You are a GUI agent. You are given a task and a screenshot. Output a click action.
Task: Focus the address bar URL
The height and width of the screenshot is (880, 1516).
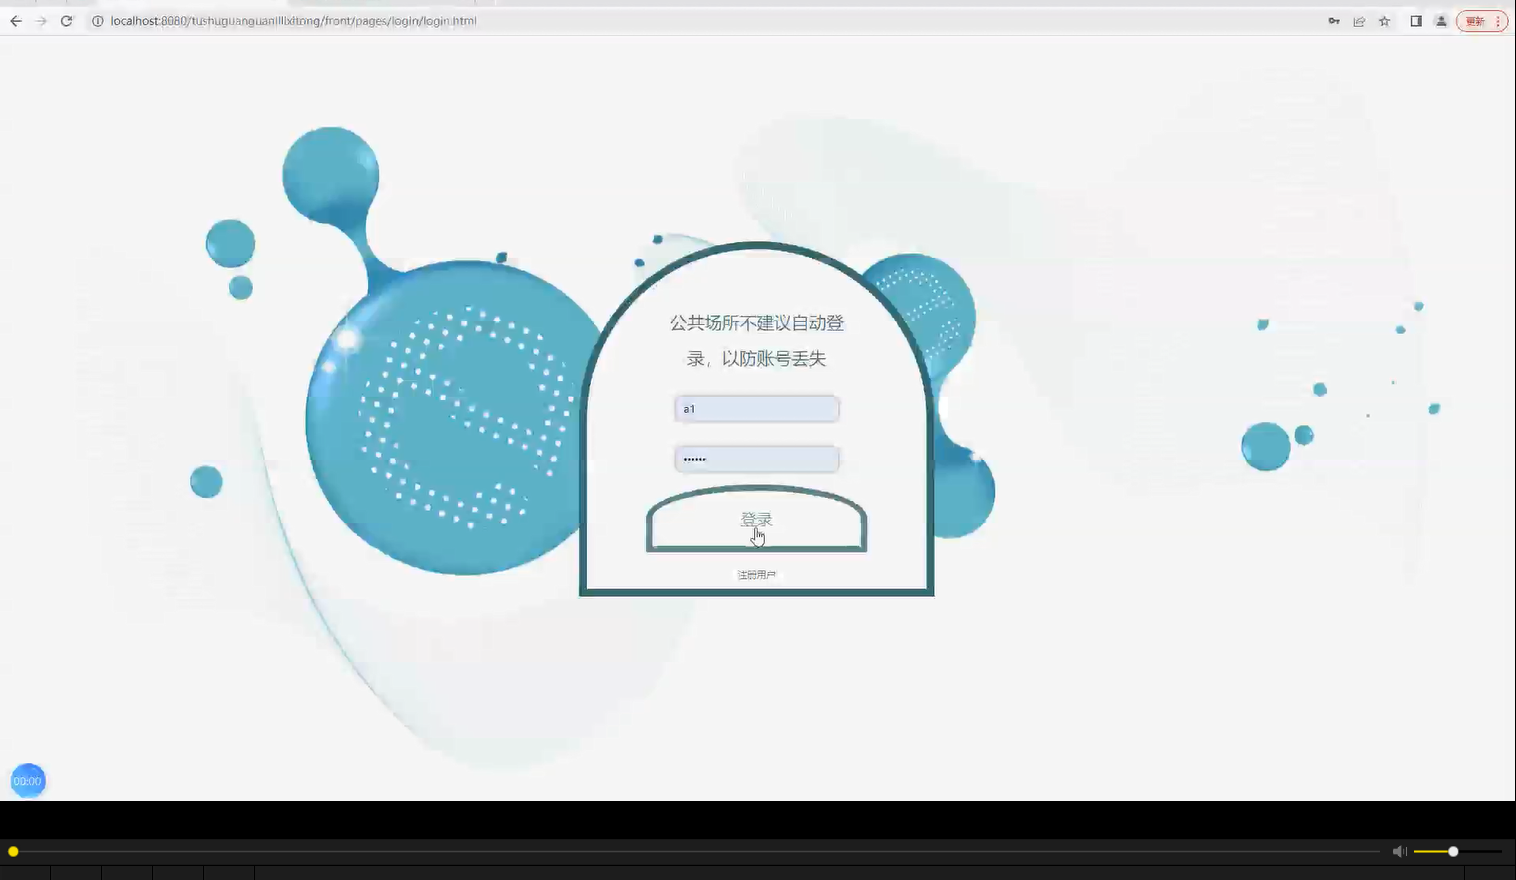pyautogui.click(x=293, y=21)
